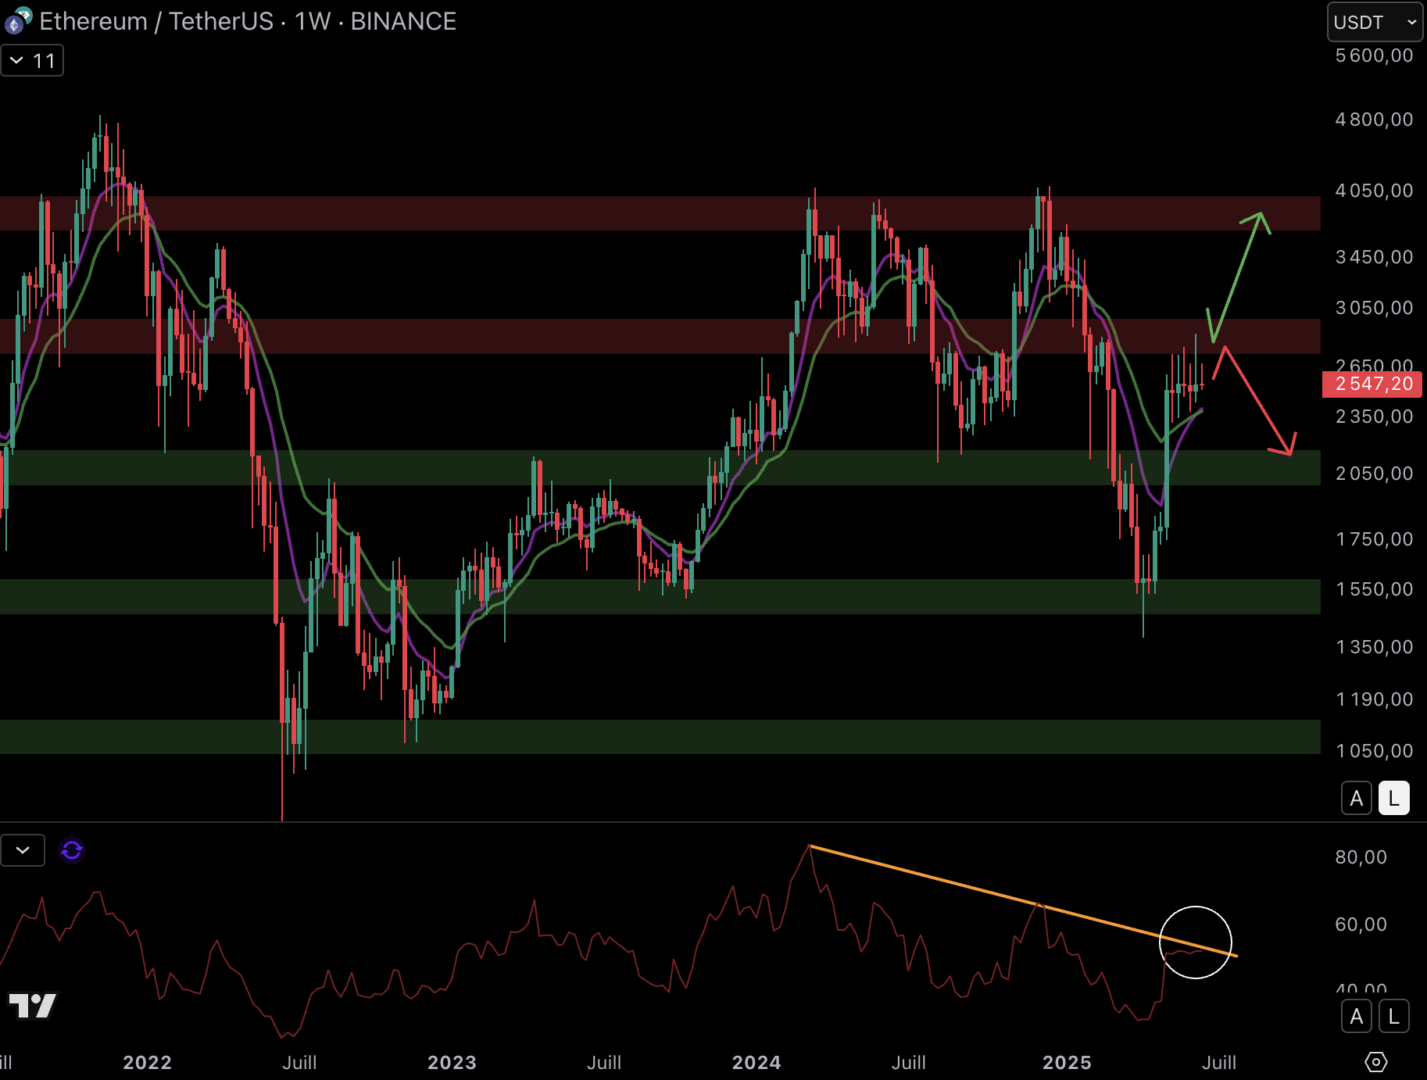
Task: Click the 1 190,00 price axis label
Action: tap(1375, 699)
